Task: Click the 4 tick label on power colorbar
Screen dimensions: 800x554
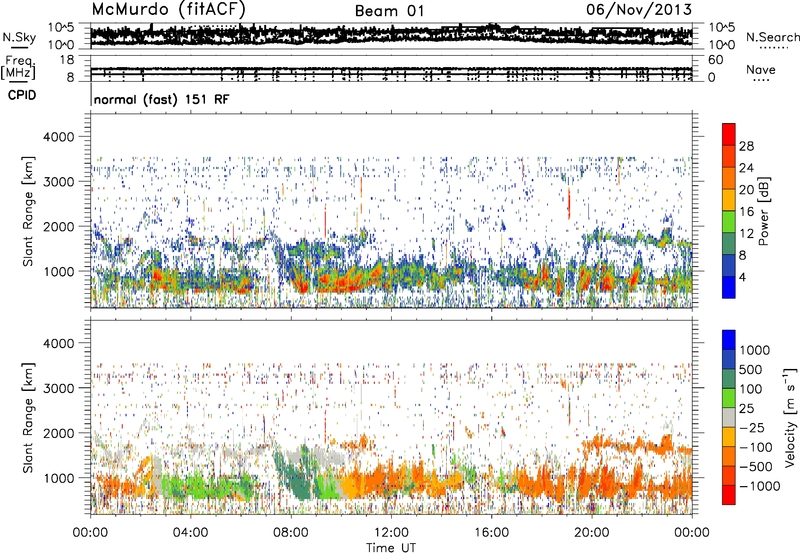Action: 742,277
